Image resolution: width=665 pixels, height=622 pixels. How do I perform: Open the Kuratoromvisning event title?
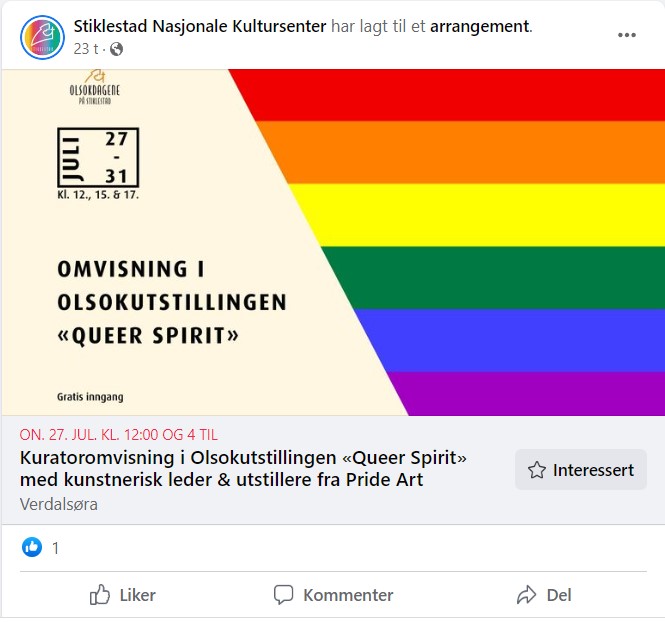[x=244, y=468]
